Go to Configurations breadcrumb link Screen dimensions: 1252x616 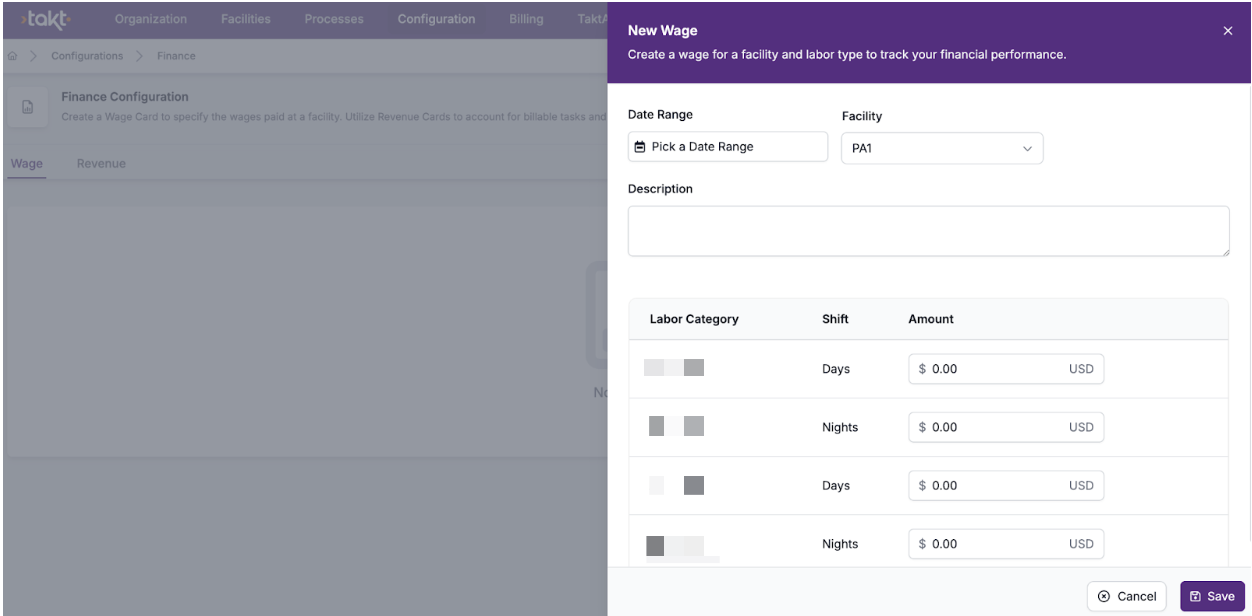coord(87,56)
